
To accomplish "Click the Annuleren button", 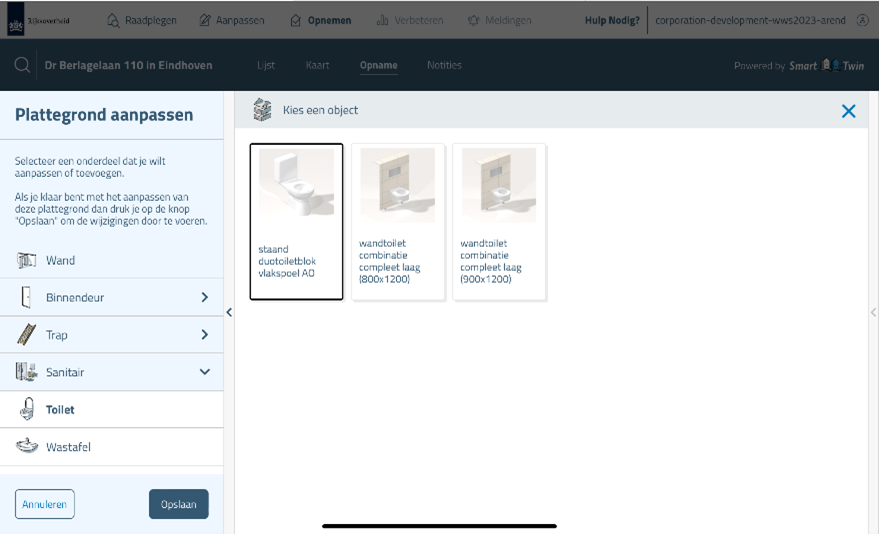I will pos(45,504).
